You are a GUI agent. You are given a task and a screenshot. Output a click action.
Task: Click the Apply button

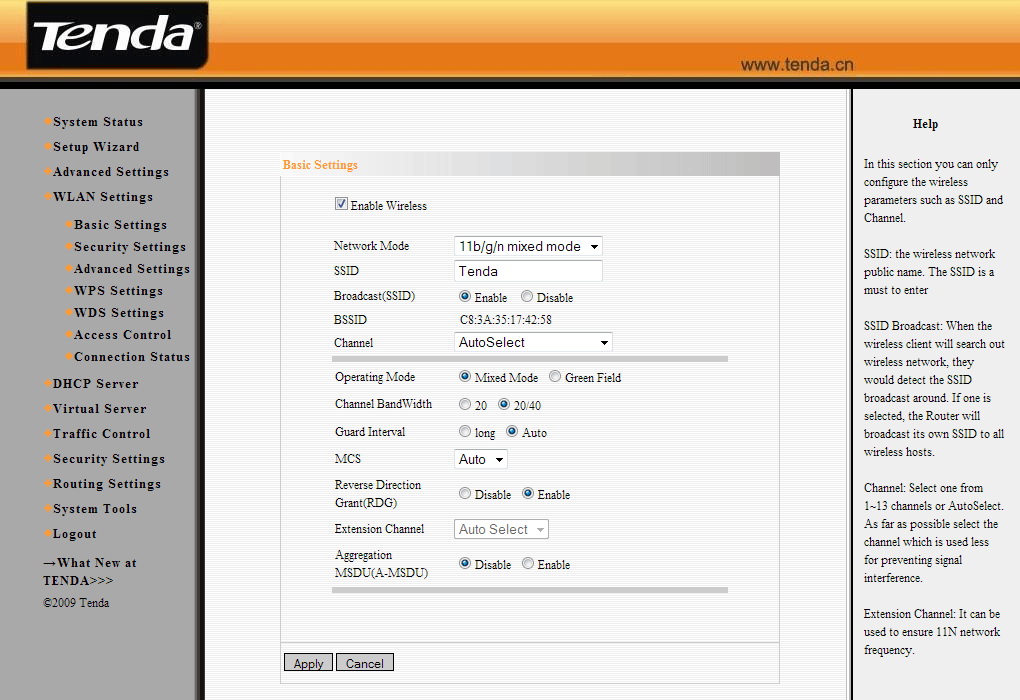[308, 663]
